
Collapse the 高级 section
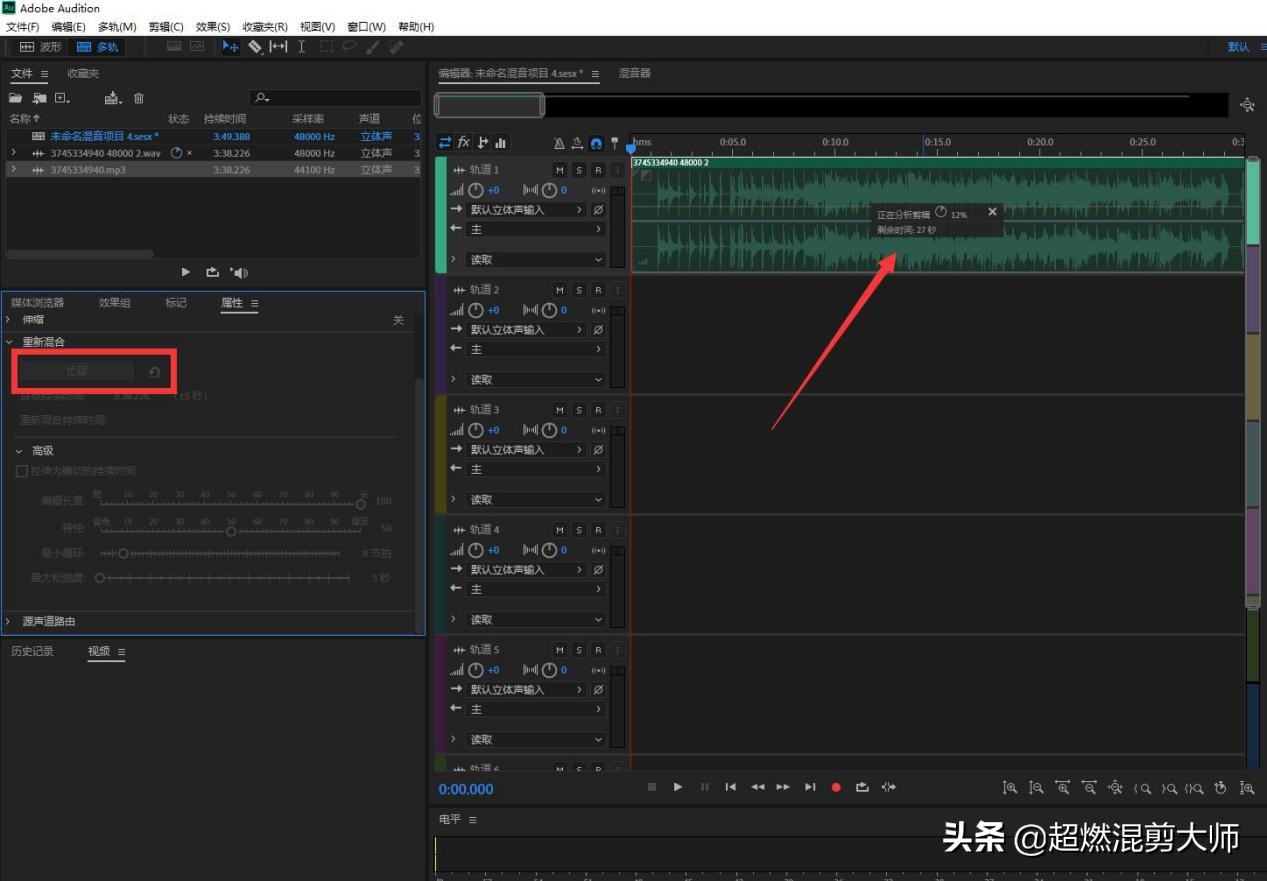(x=18, y=451)
